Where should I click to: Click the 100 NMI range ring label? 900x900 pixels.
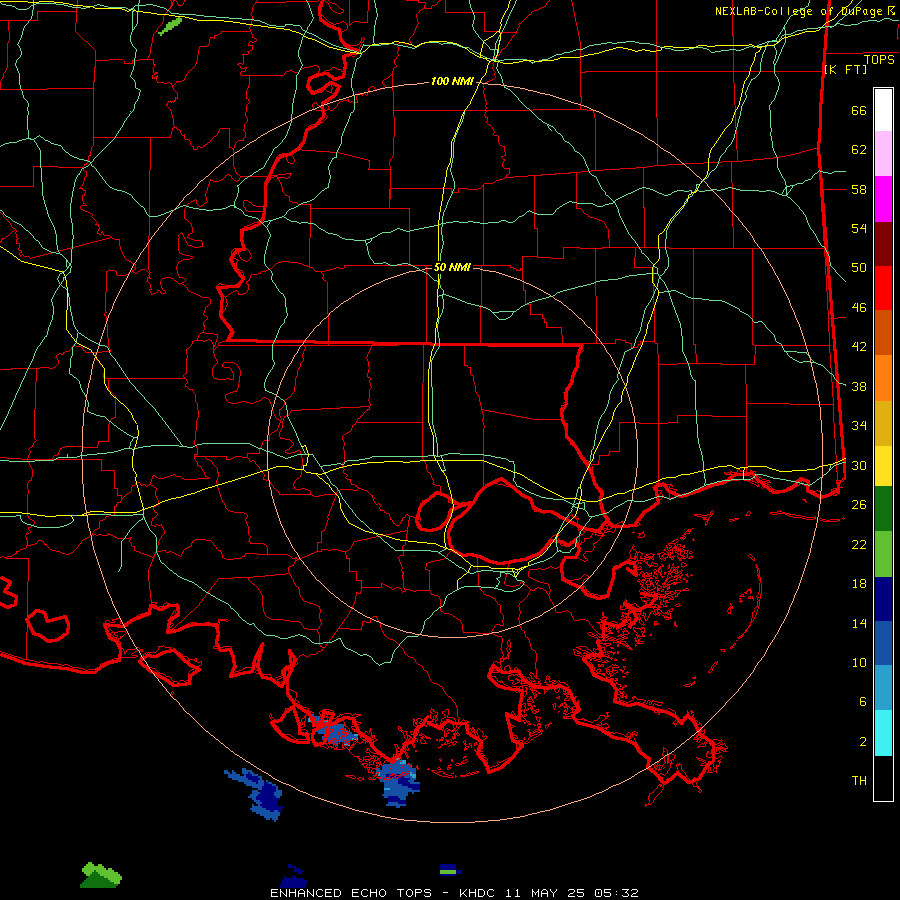point(452,82)
